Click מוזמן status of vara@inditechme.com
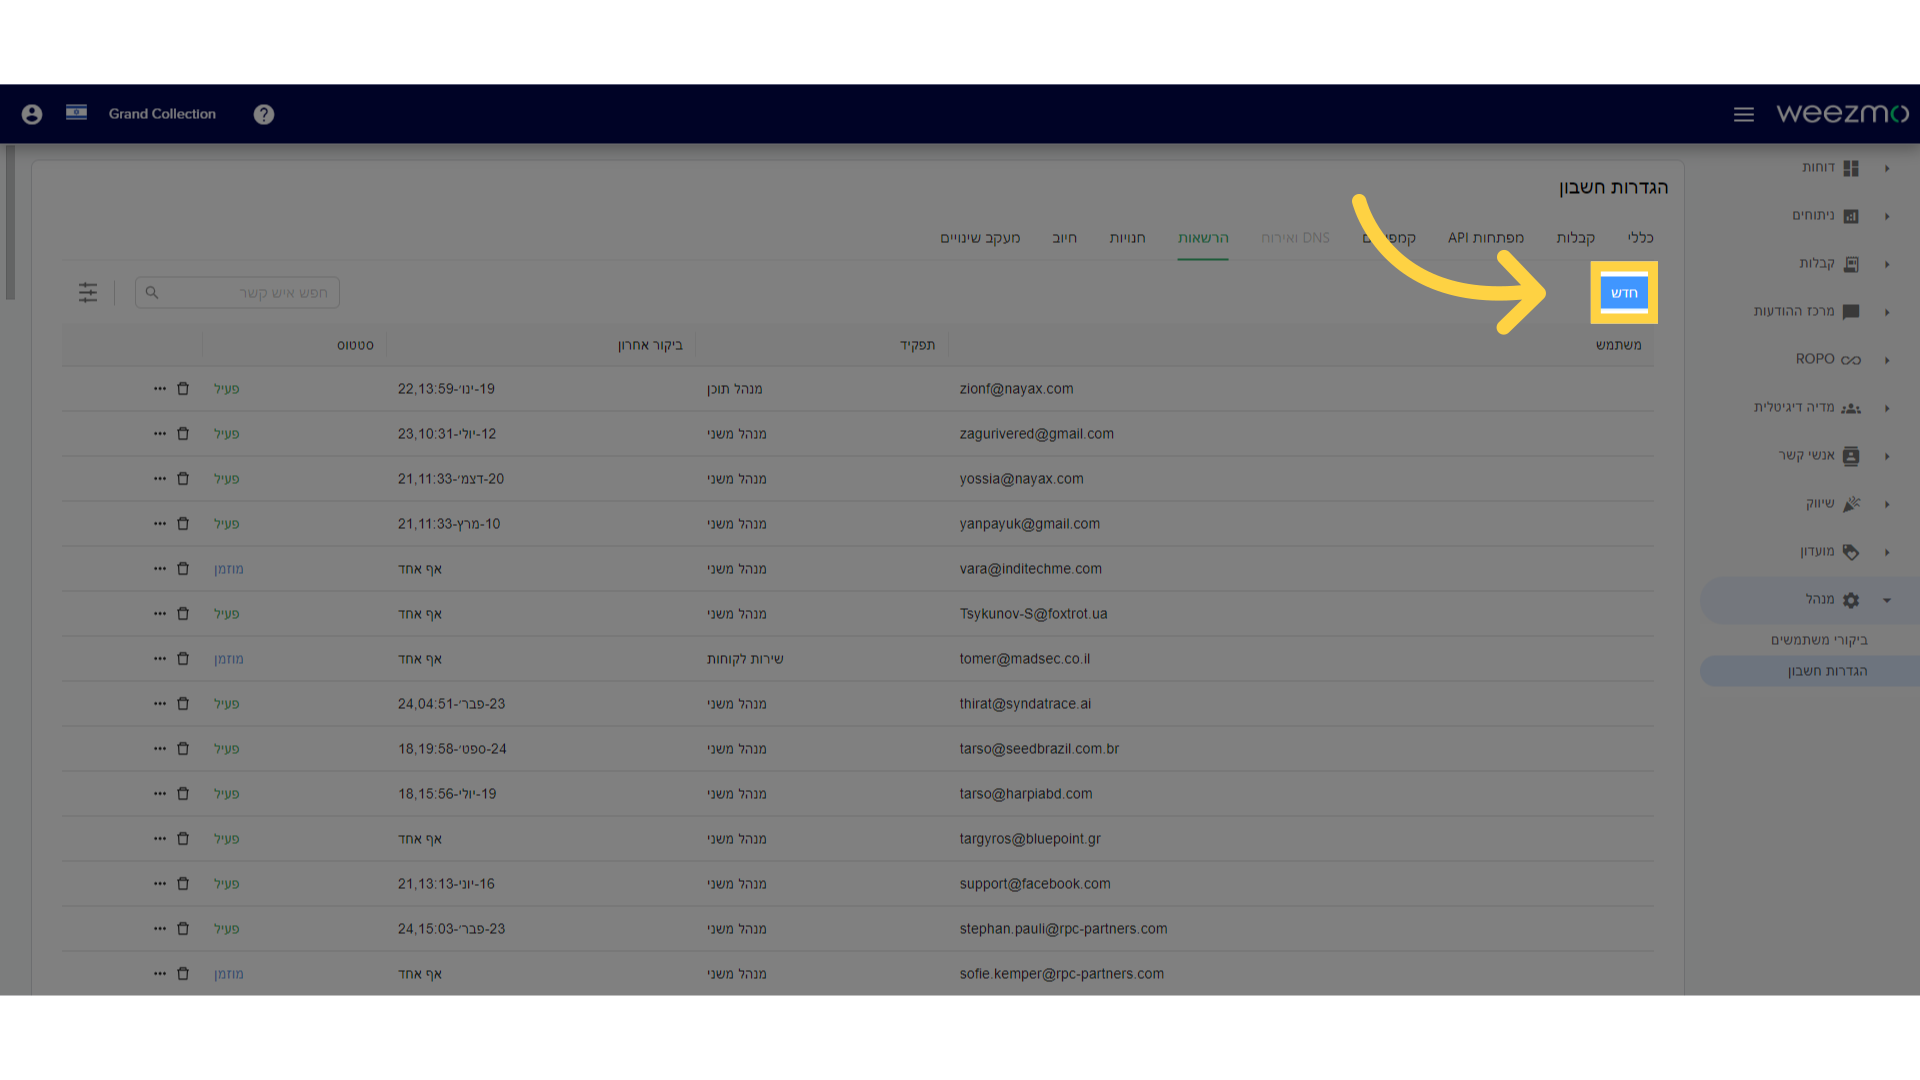The image size is (1920, 1080). click(x=229, y=569)
